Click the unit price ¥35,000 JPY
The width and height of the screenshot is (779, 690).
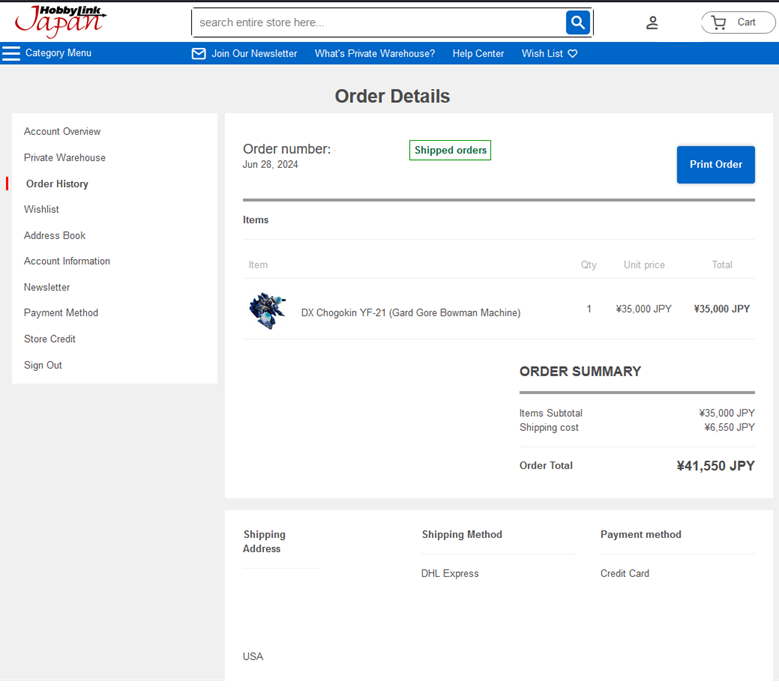click(x=643, y=309)
